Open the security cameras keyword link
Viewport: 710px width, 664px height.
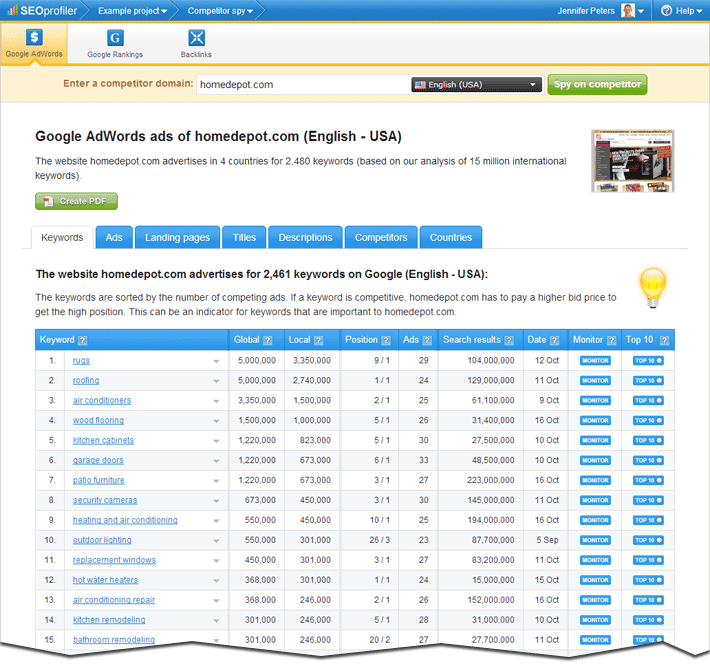click(x=105, y=500)
